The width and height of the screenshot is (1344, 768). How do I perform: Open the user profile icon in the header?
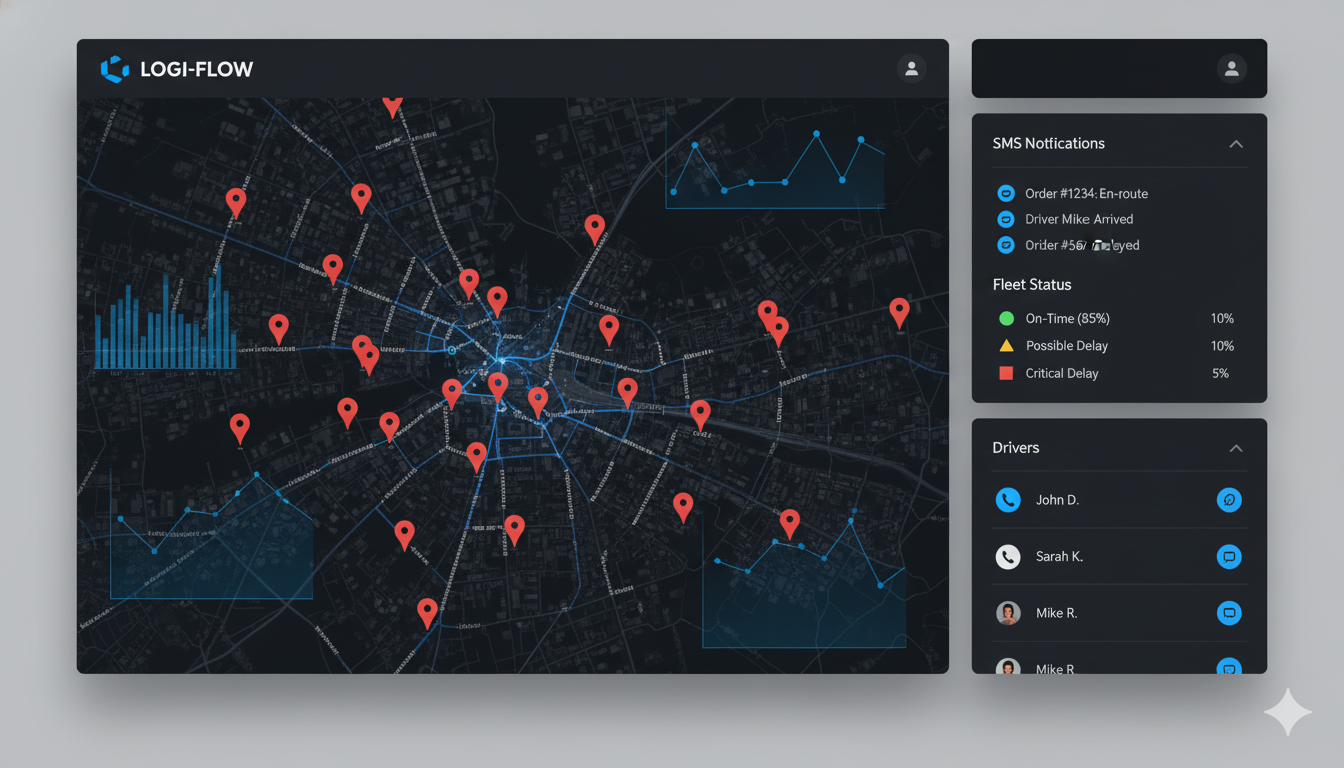click(x=911, y=68)
